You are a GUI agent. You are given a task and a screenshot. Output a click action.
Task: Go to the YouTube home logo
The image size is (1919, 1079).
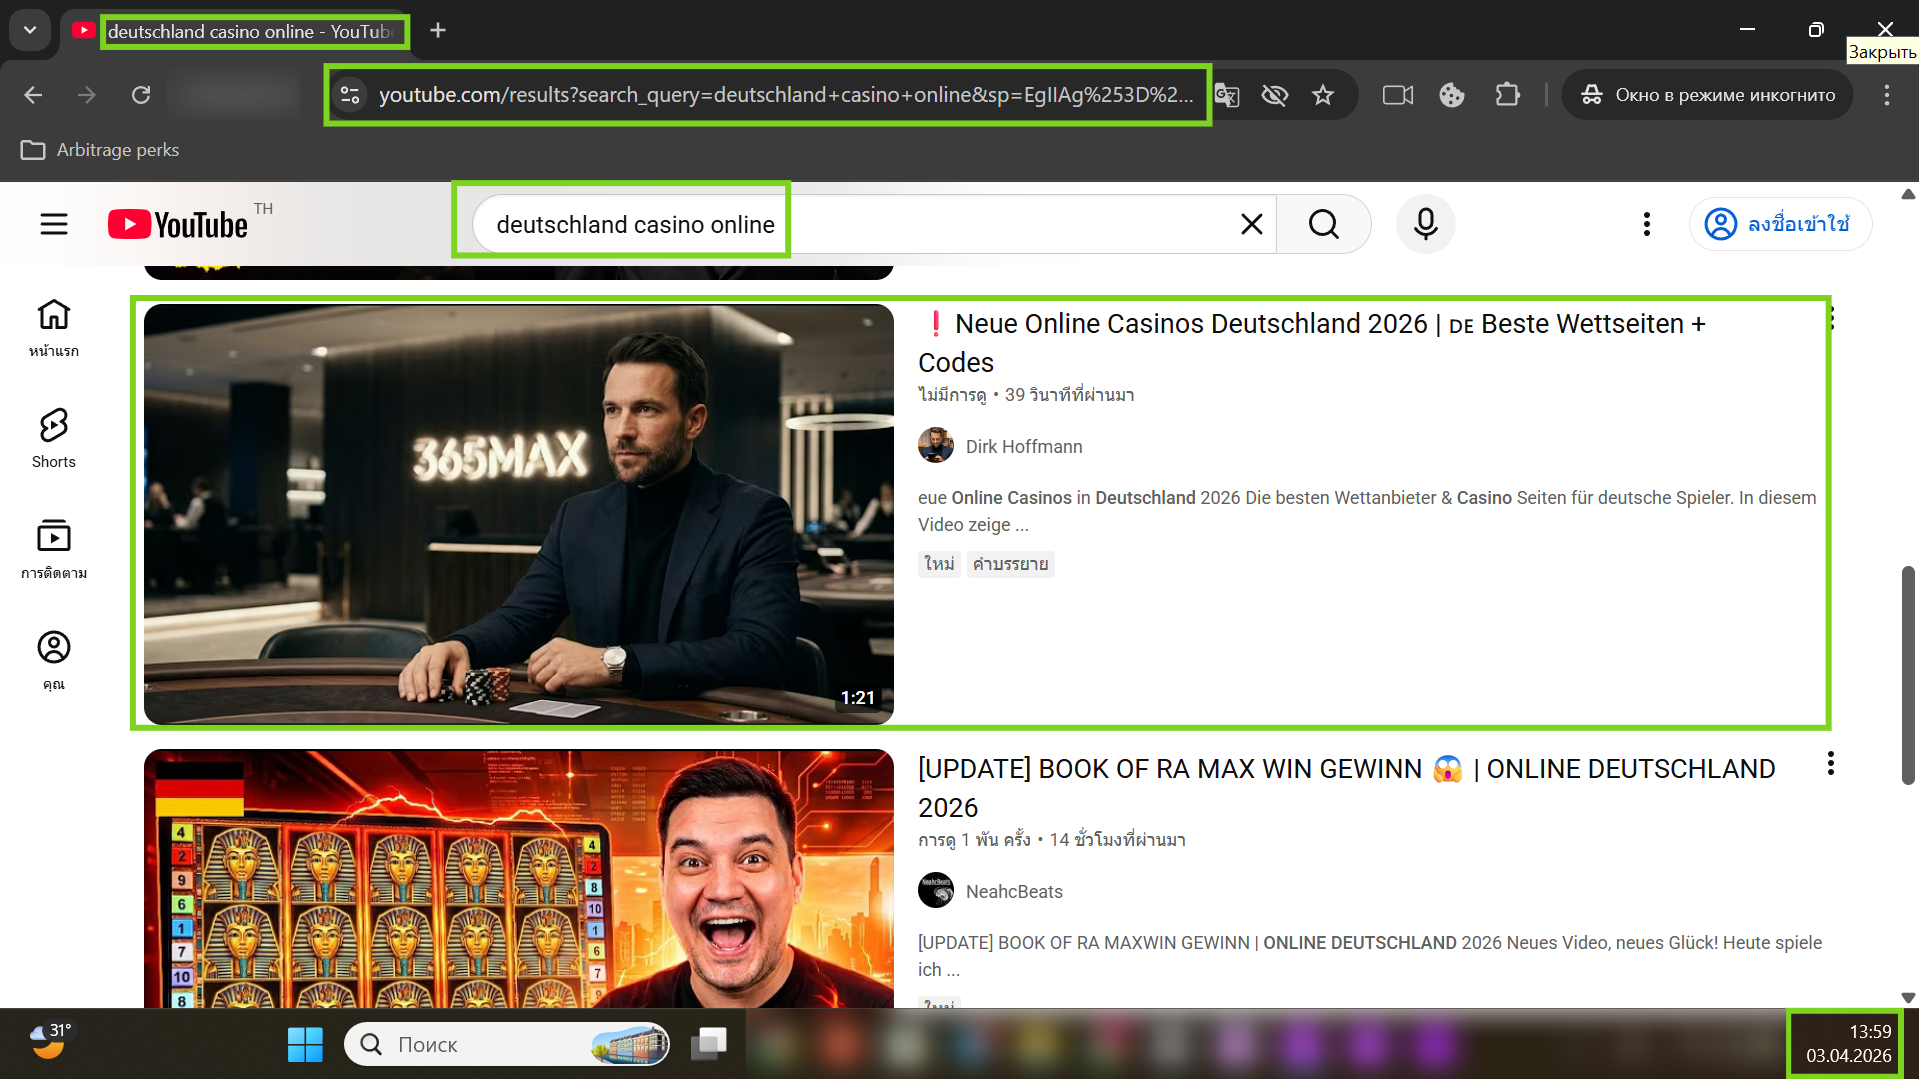point(178,224)
